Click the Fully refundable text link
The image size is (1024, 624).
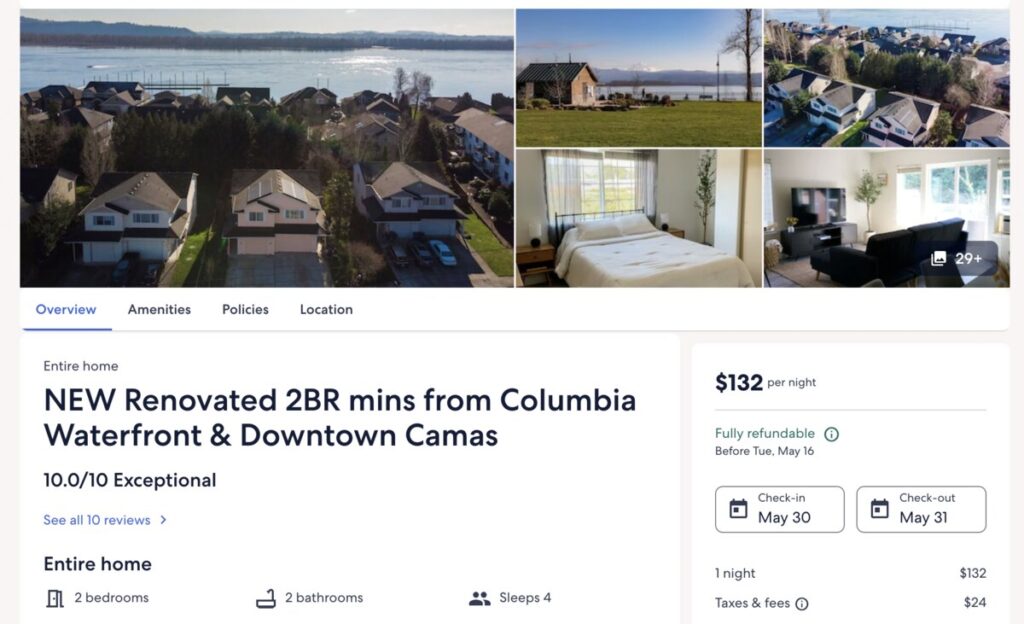pyautogui.click(x=765, y=433)
